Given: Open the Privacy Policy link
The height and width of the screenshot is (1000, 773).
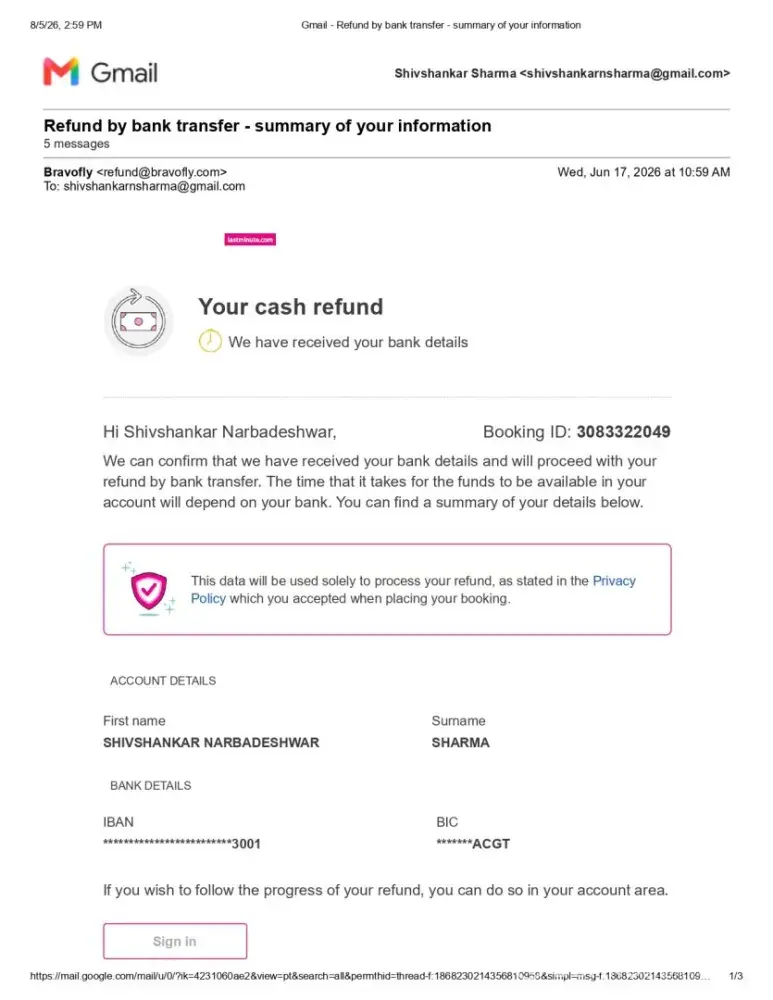Looking at the screenshot, I should coord(413,589).
